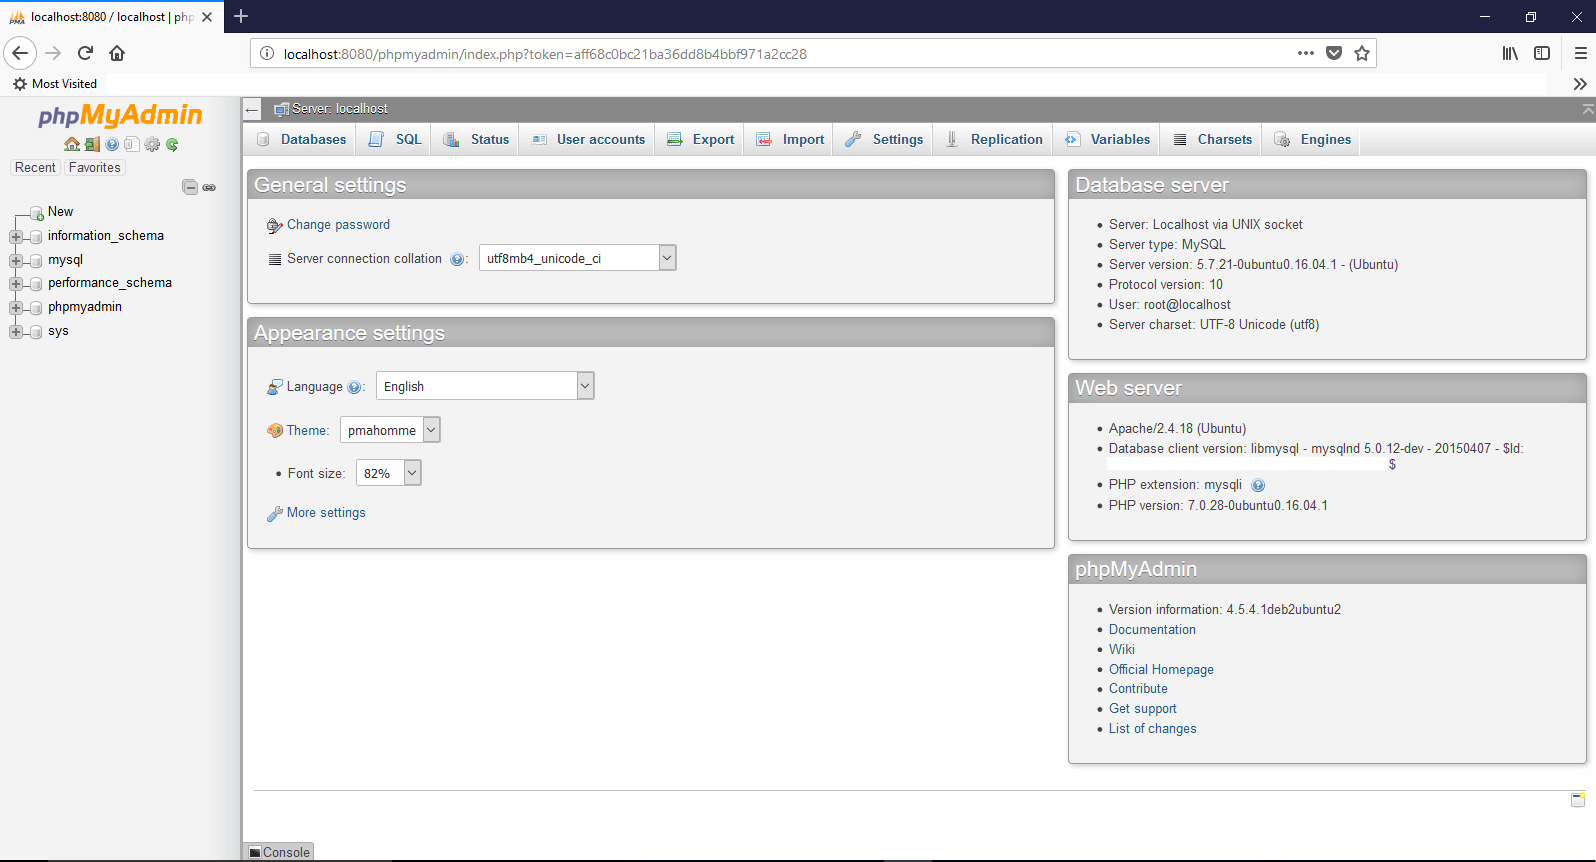Viewport: 1596px width, 862px height.
Task: Click the Server: localhost breadcrumb
Action: [x=340, y=109]
